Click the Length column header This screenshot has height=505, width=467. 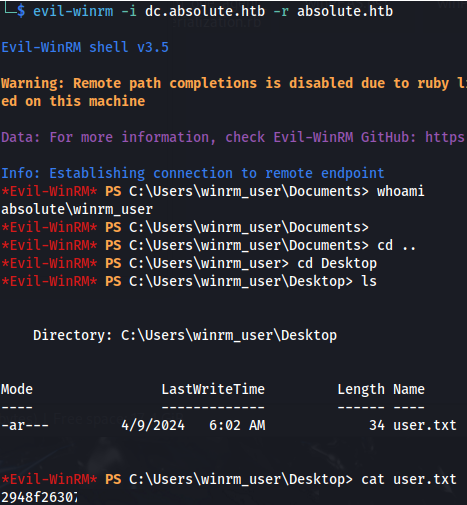(x=361, y=390)
